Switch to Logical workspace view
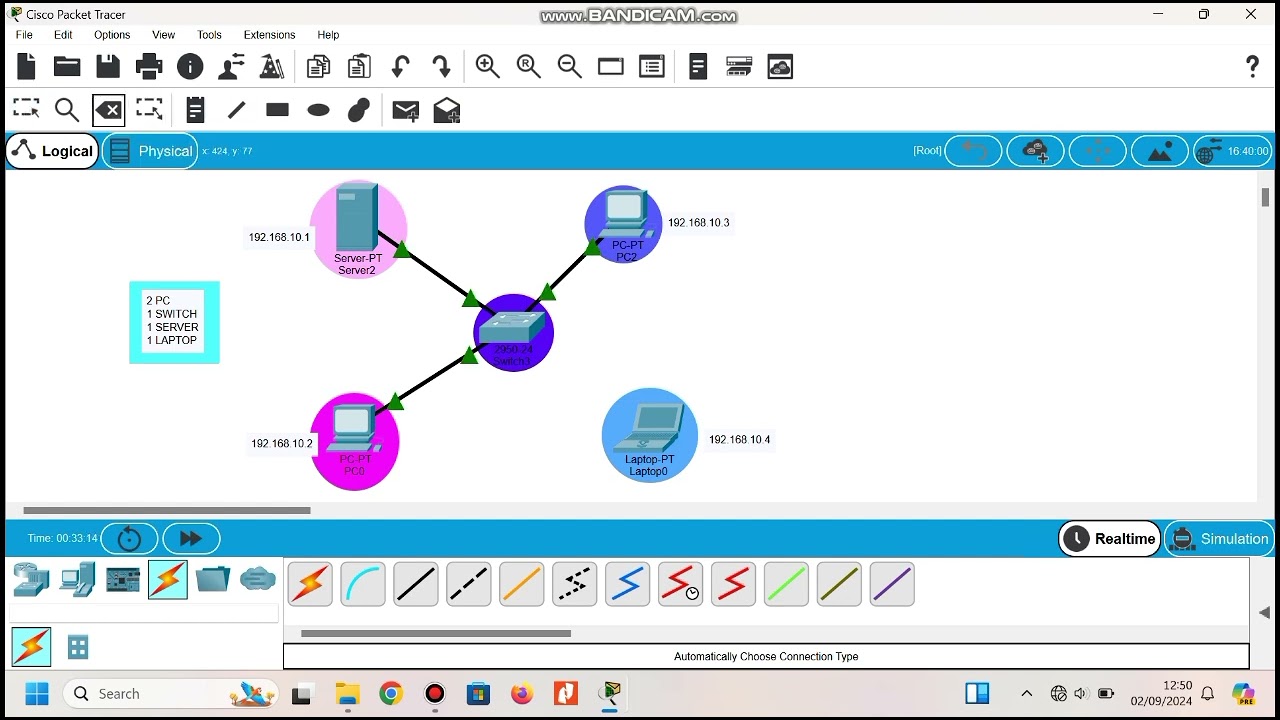This screenshot has width=1280, height=720. coord(52,151)
